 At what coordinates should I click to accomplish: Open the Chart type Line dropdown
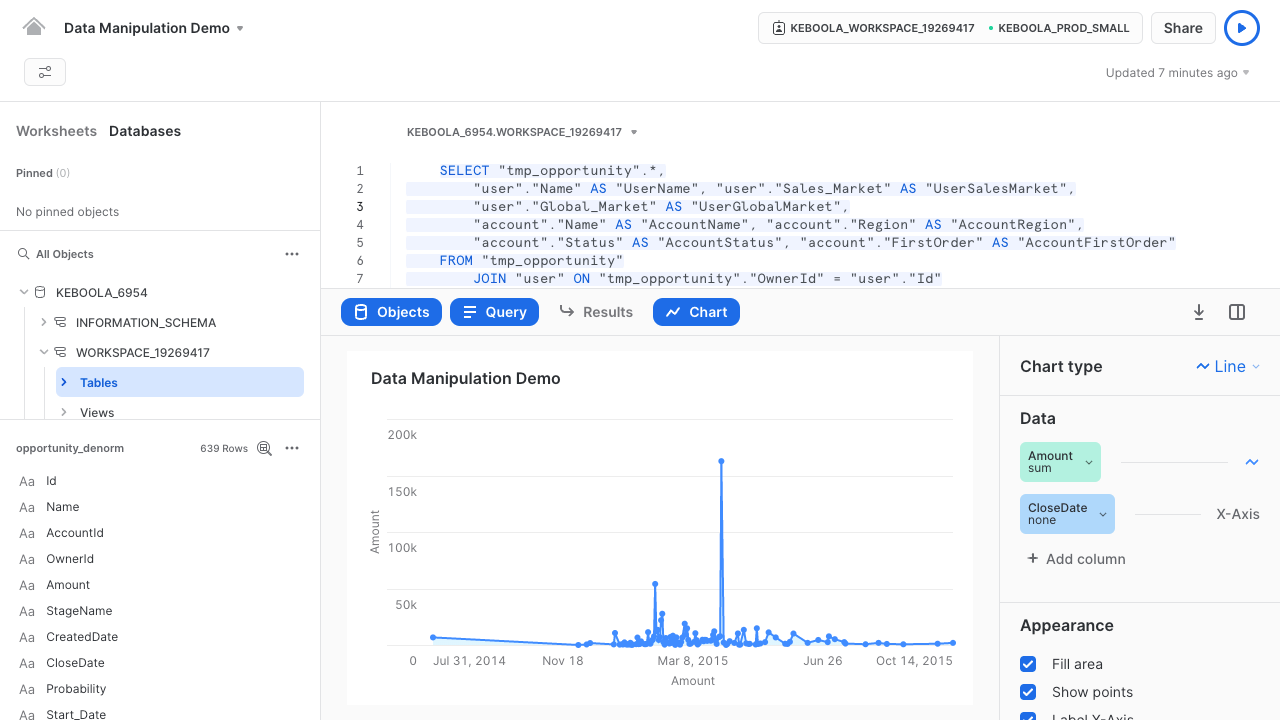click(1228, 366)
